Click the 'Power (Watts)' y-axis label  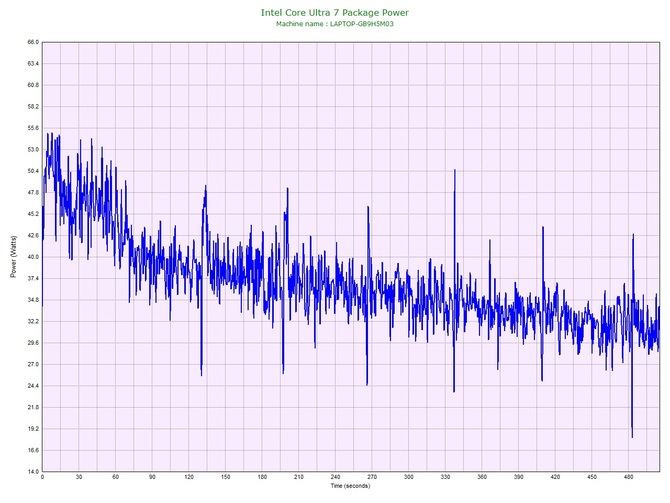[x=13, y=256]
